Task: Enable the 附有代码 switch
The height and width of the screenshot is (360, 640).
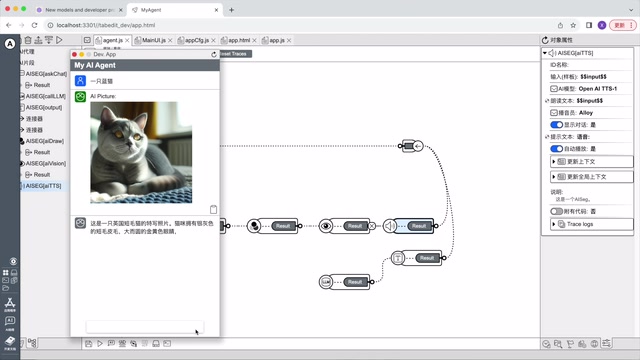Action: (x=556, y=211)
